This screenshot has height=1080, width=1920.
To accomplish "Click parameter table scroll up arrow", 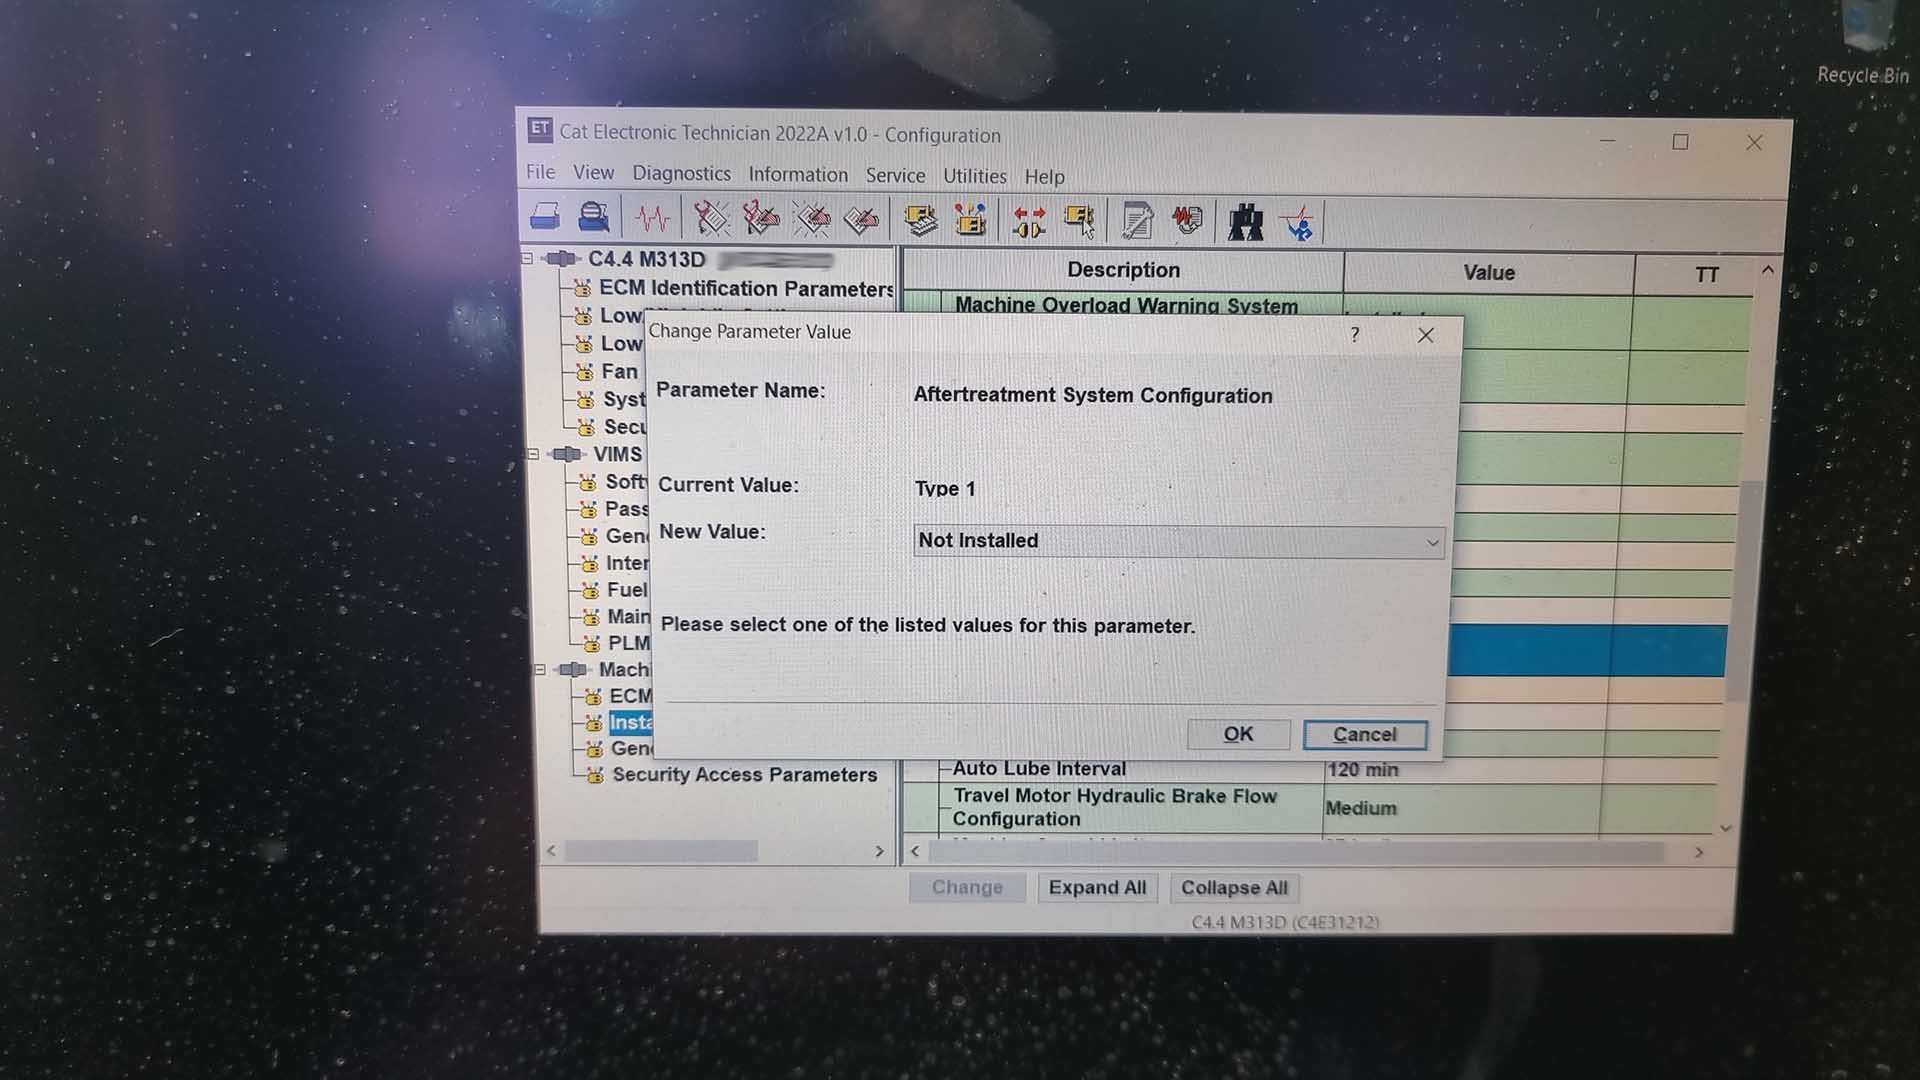I will pyautogui.click(x=1768, y=270).
